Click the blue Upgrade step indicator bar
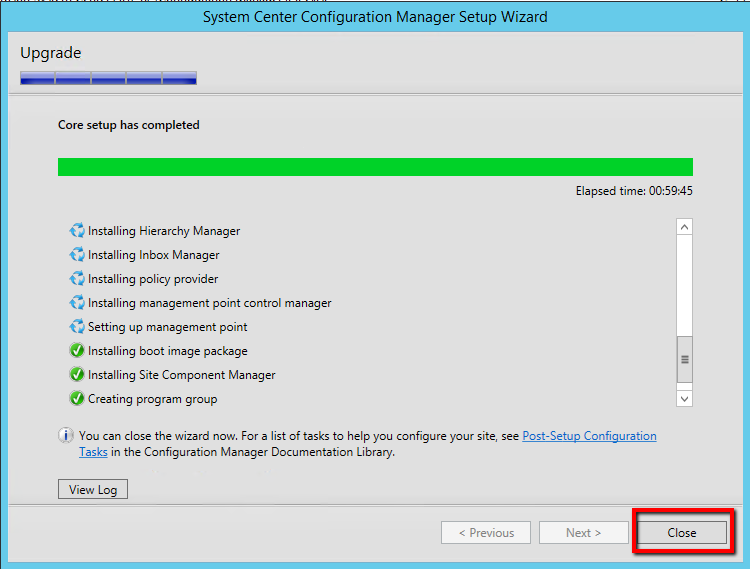750x569 pixels. pyautogui.click(x=108, y=78)
